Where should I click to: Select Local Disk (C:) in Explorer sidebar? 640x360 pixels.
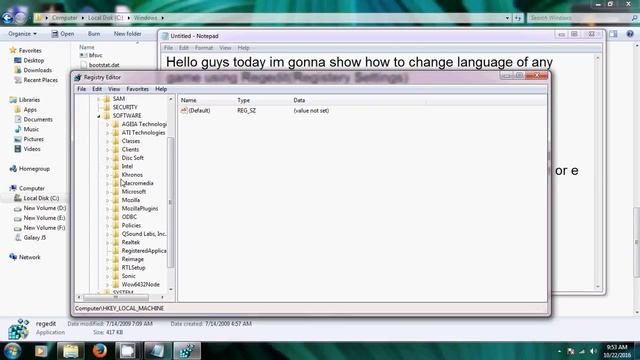41,198
